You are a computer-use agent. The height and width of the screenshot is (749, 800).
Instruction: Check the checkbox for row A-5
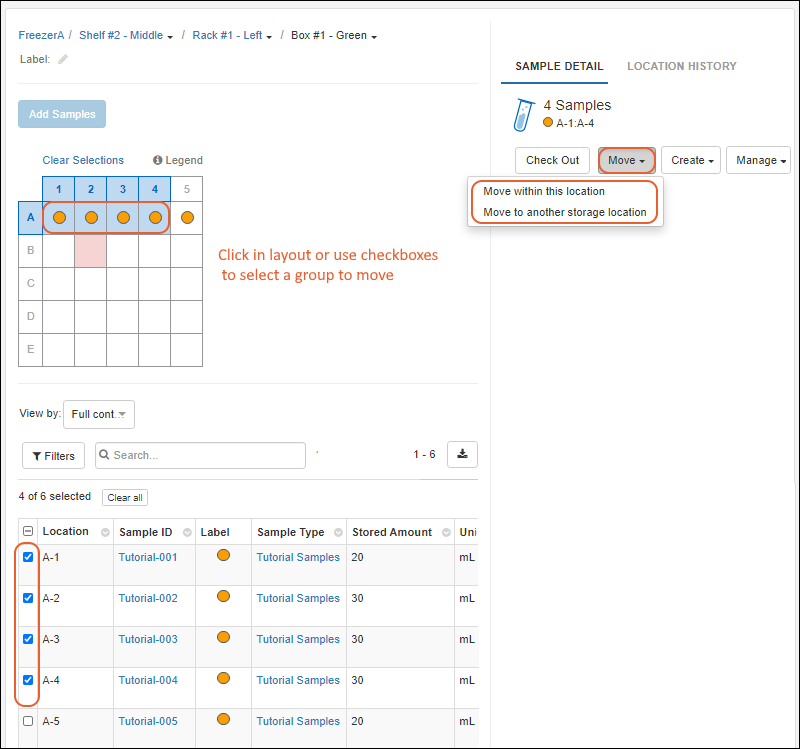click(28, 721)
